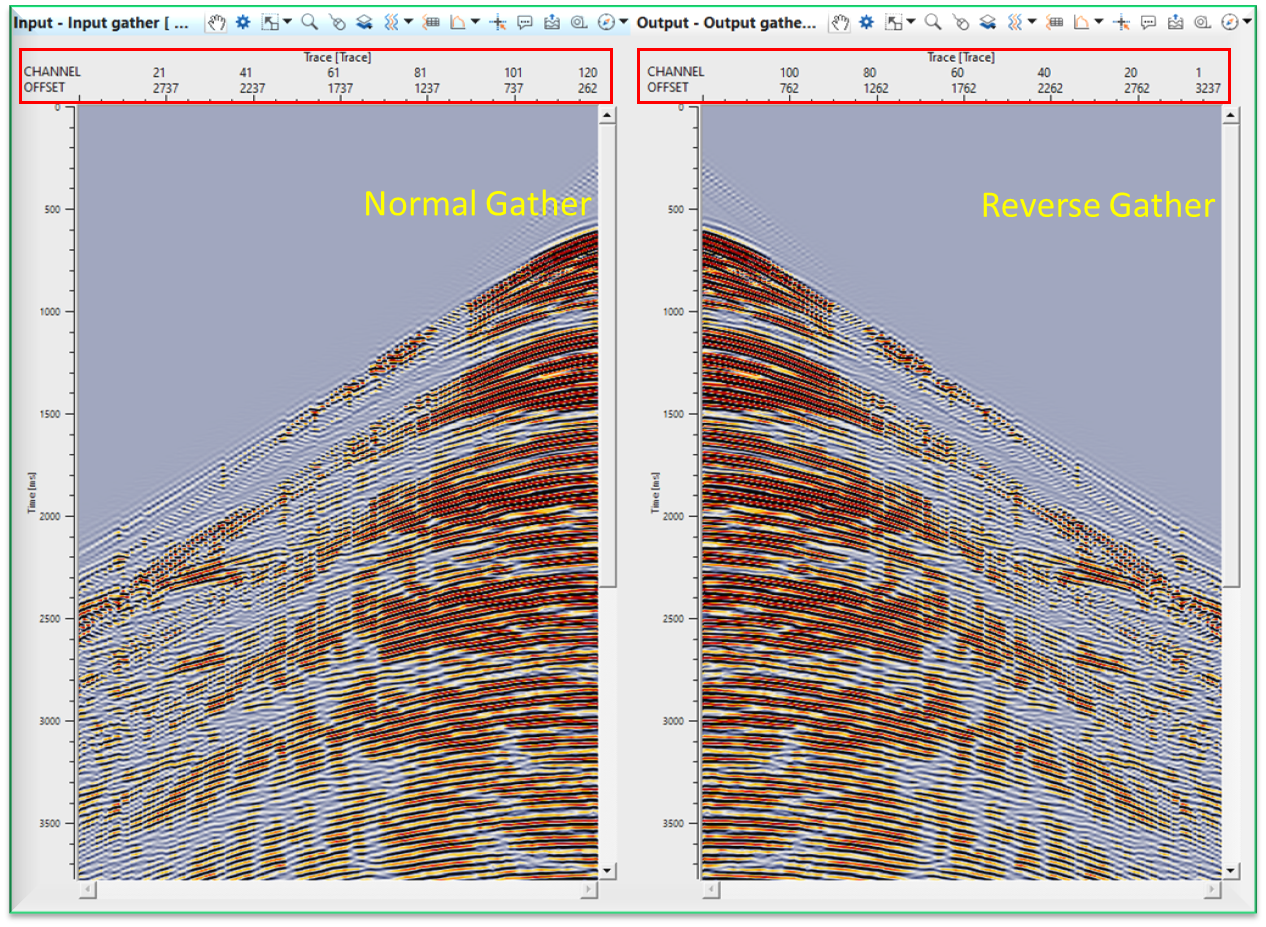This screenshot has width=1266, height=927.
Task: Click layers icon in Input gather toolbar
Action: coord(364,21)
